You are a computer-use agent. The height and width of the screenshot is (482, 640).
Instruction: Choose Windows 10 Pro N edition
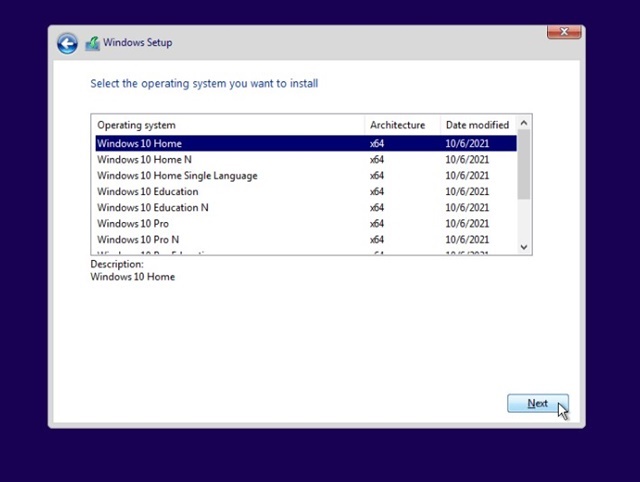306,239
